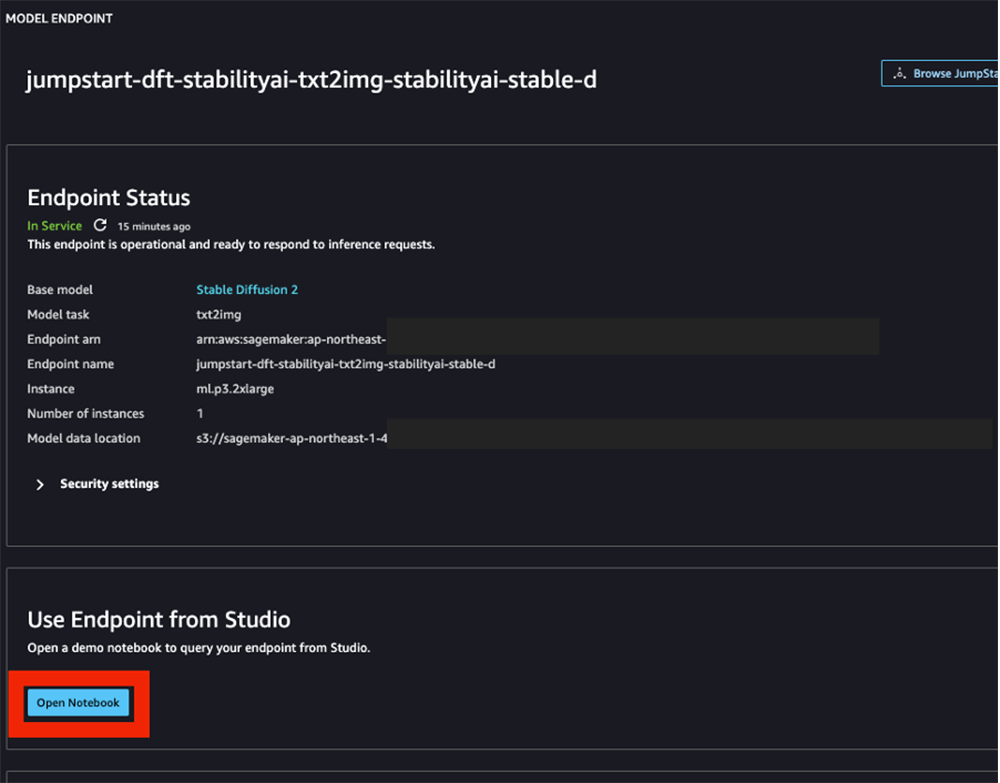Click the endpoint title jumpstart-dft-stabilityai heading
The image size is (1000, 783).
click(x=311, y=80)
